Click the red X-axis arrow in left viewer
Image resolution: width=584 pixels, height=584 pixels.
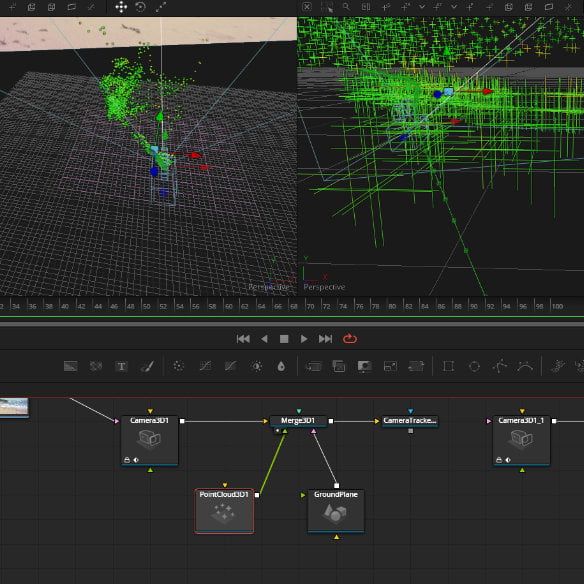195,155
